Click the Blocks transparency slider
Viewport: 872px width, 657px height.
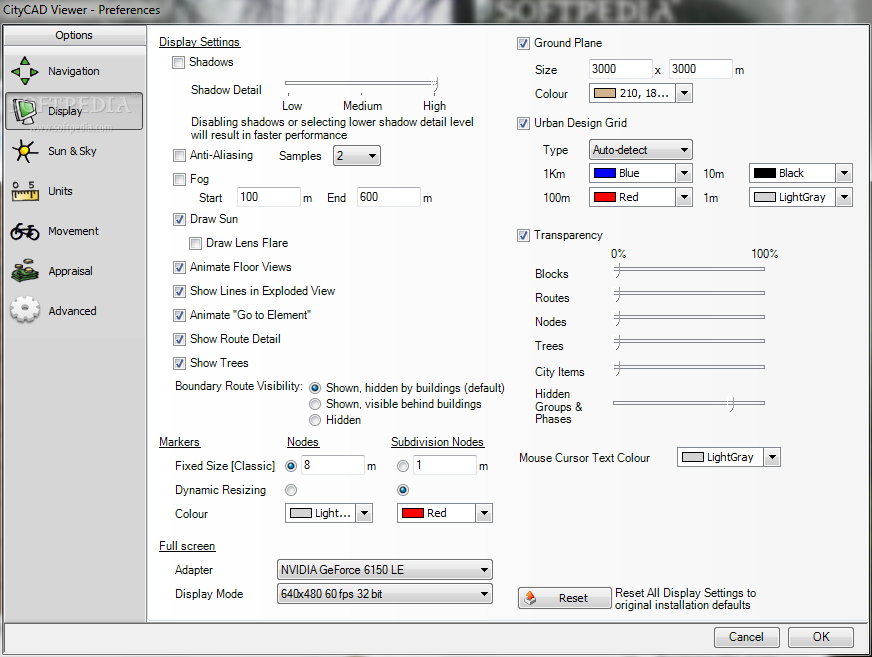coord(689,269)
